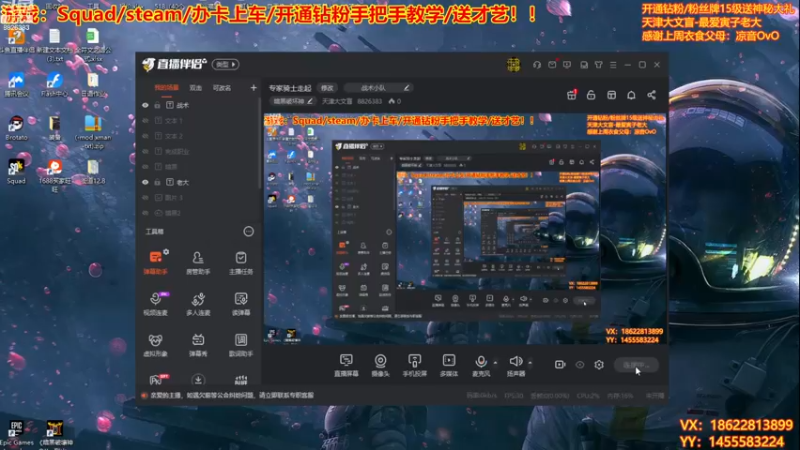The width and height of the screenshot is (800, 450).
Task: Open the PK tool in toolbox
Action: [157, 380]
